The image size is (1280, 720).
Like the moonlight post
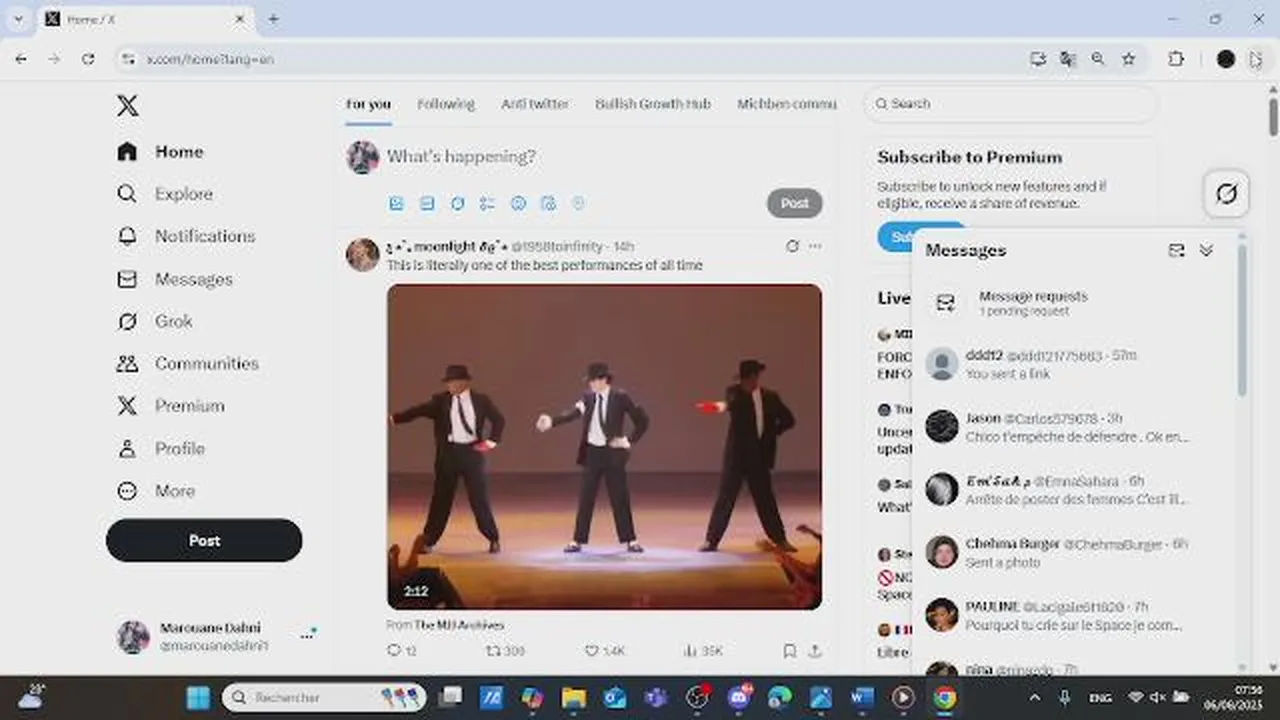[x=605, y=650]
